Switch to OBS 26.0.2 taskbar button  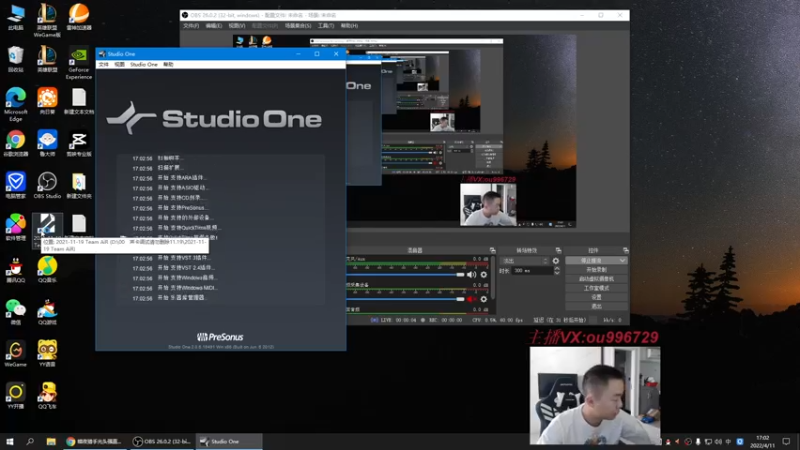coord(162,441)
